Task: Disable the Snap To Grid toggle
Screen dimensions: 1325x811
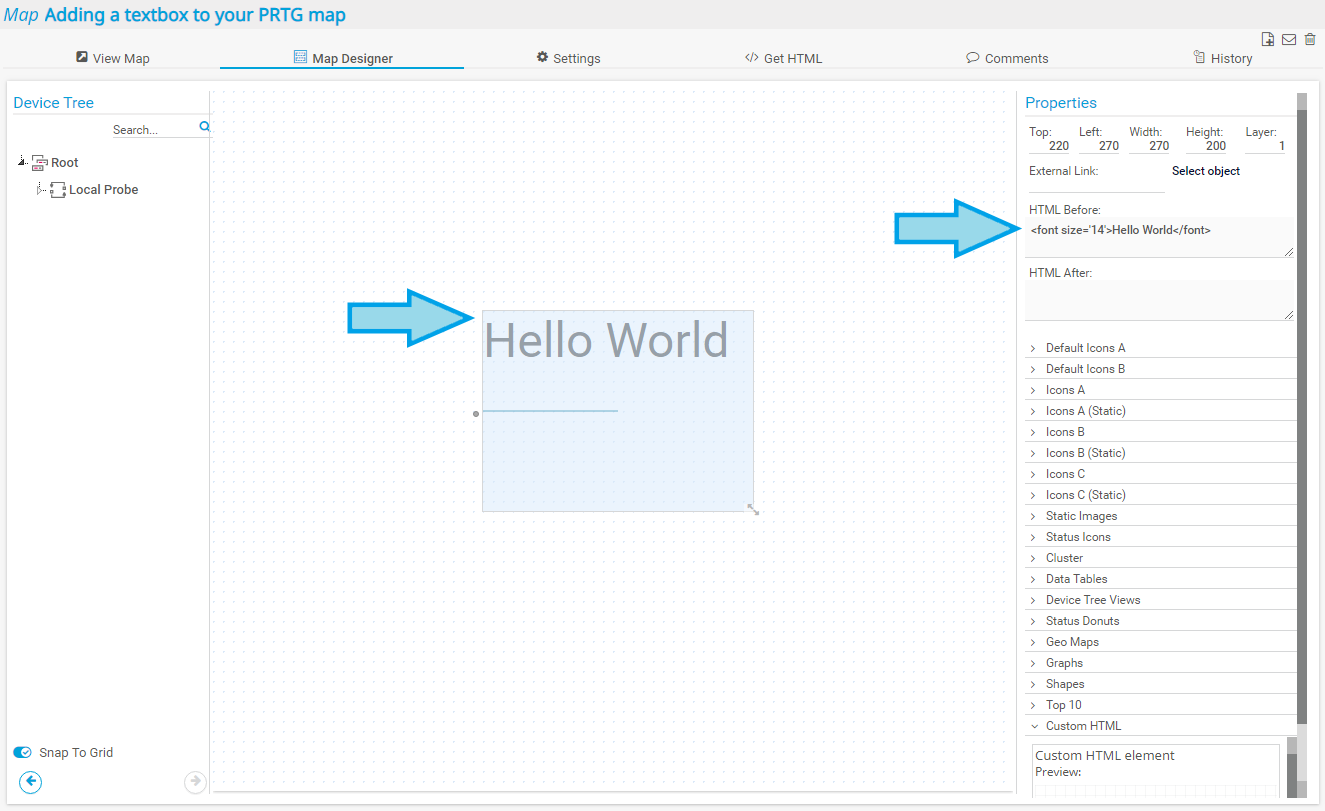Action: [22, 752]
